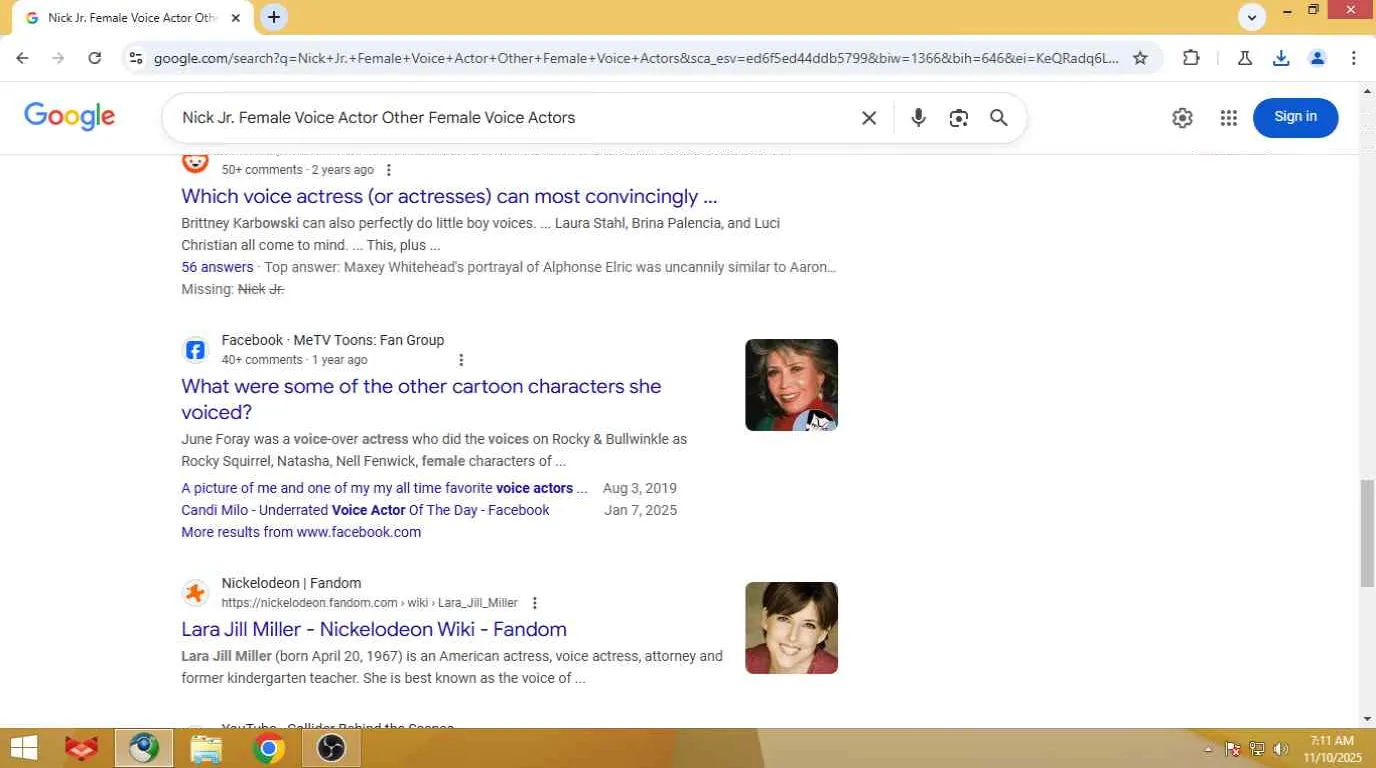Viewport: 1376px width, 768px height.
Task: Start a voice search with the microphone
Action: (918, 118)
